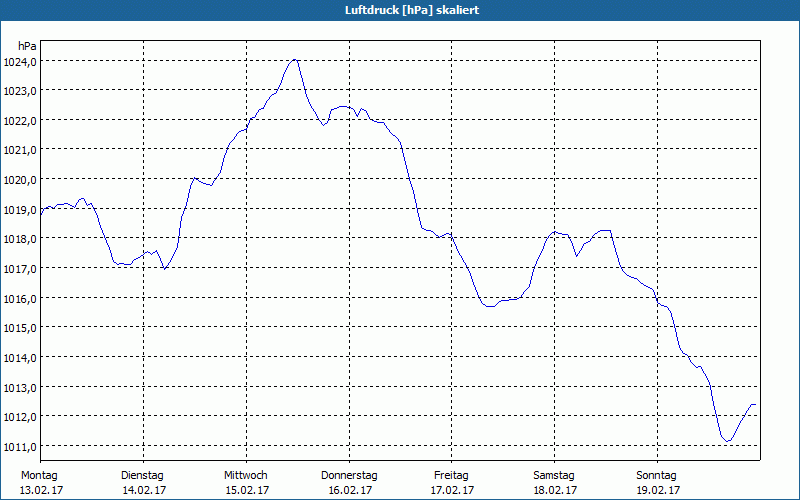The width and height of the screenshot is (800, 500).
Task: Select the 1018,0 y-axis value
Action: coord(20,240)
